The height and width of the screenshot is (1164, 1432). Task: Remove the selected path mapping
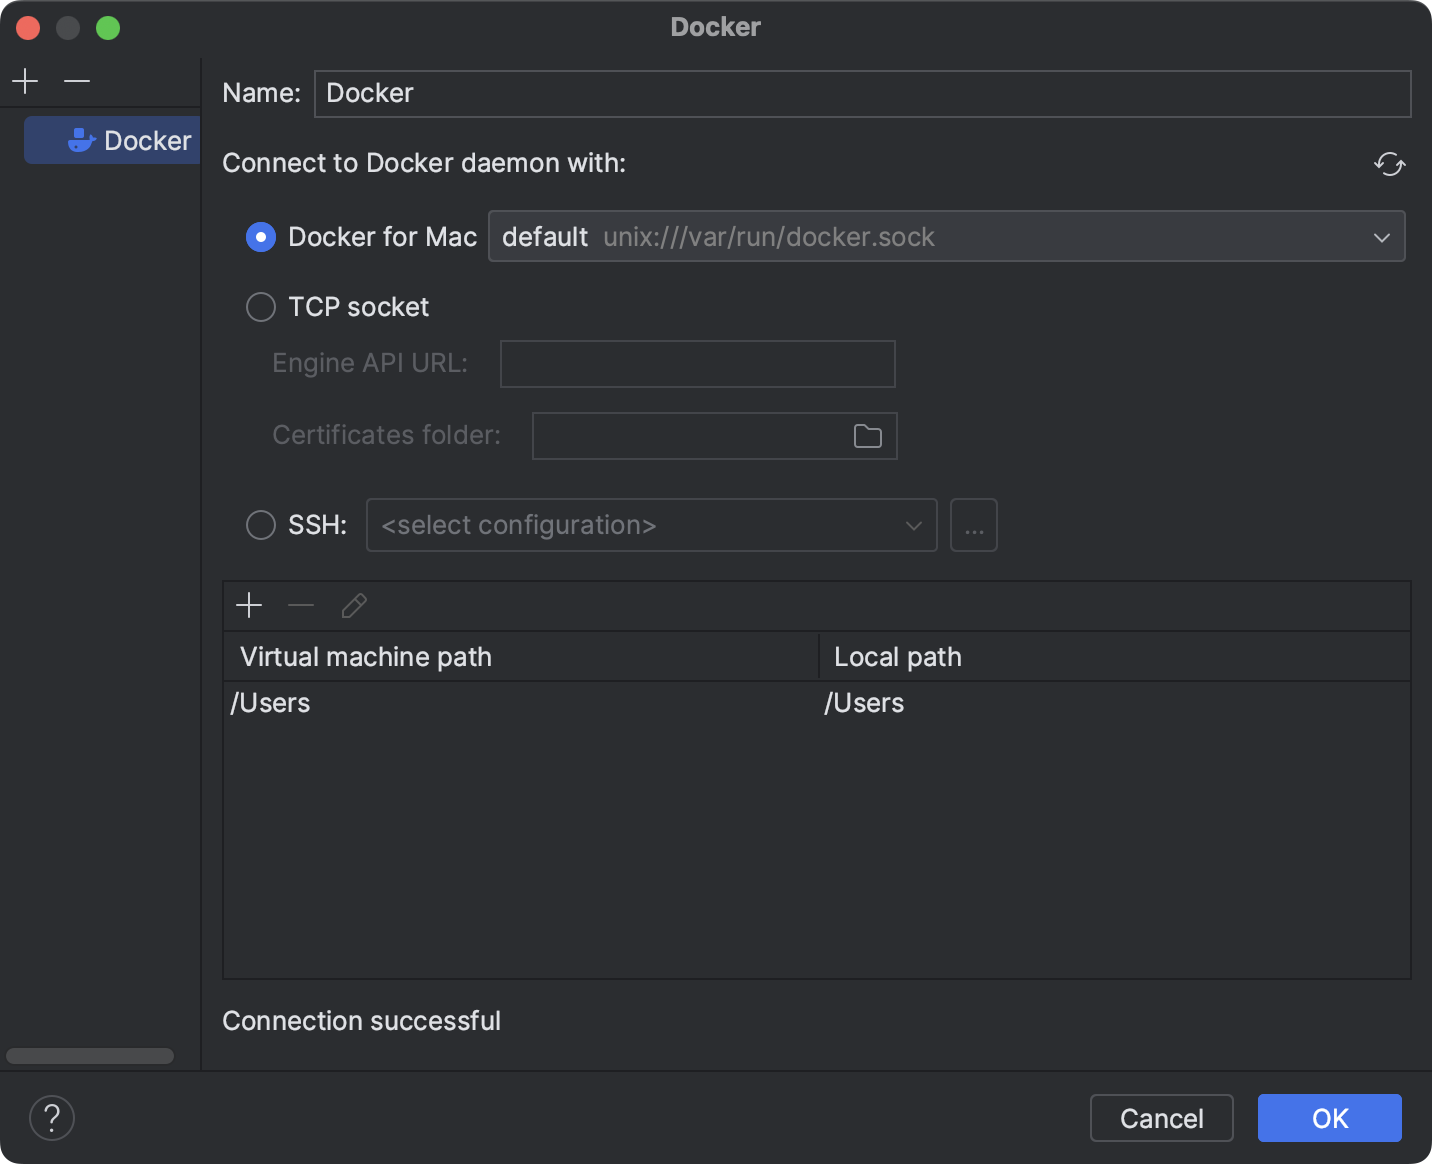300,605
